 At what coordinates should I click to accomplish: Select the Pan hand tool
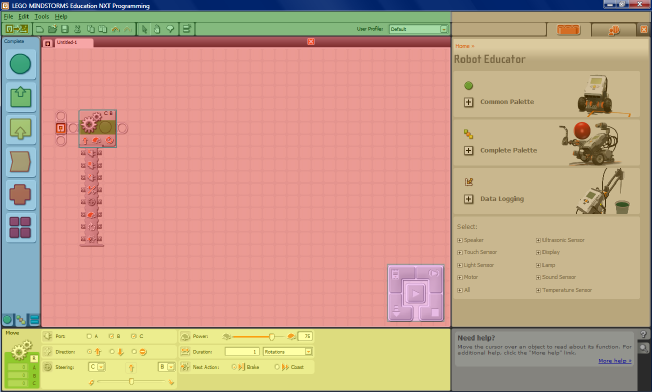pos(157,29)
